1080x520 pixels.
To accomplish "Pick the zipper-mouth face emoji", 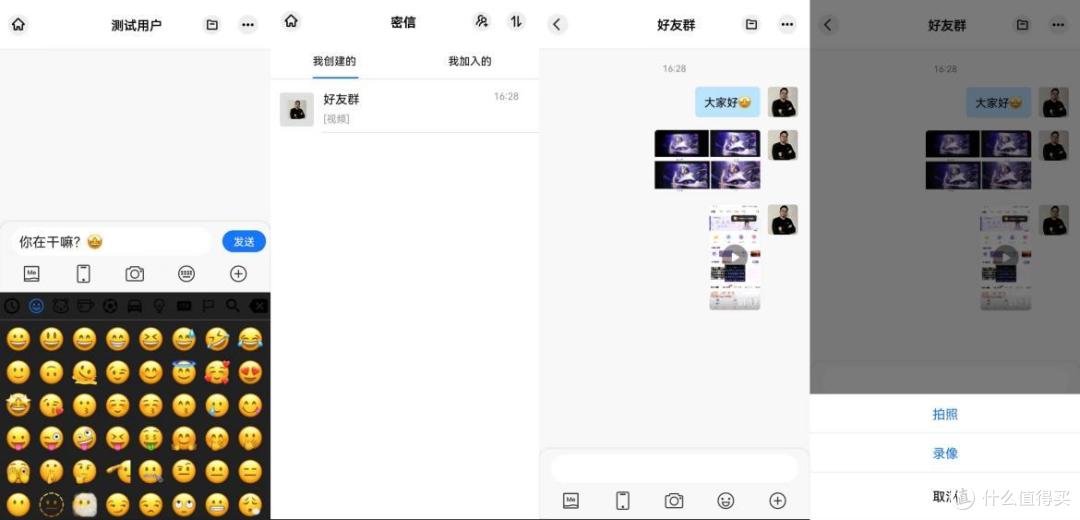I will [151, 471].
